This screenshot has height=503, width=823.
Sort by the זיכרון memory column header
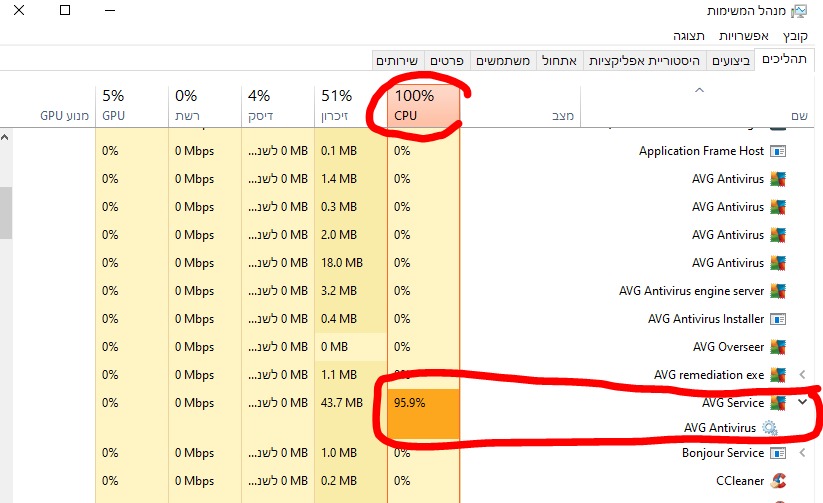pyautogui.click(x=351, y=106)
